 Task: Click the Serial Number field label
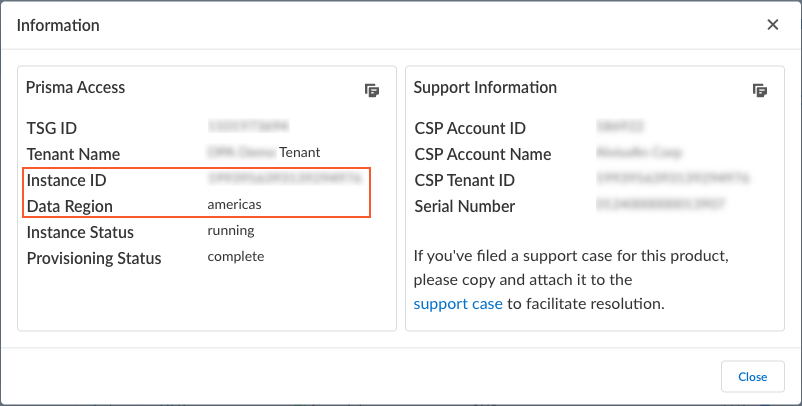[x=465, y=206]
